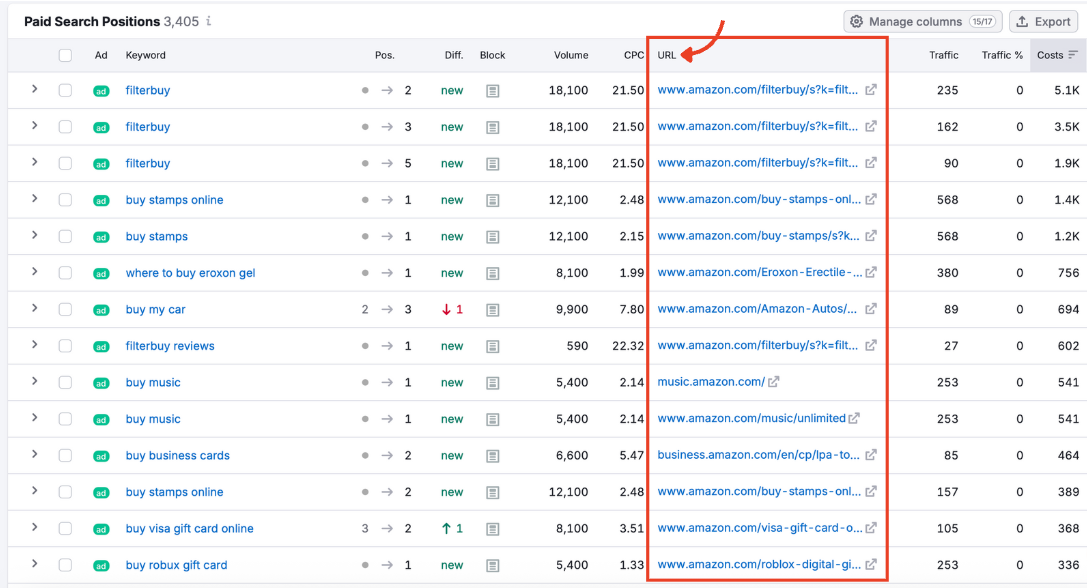This screenshot has height=588, width=1087.
Task: Expand the buy robux gift card row
Action: tap(35, 565)
